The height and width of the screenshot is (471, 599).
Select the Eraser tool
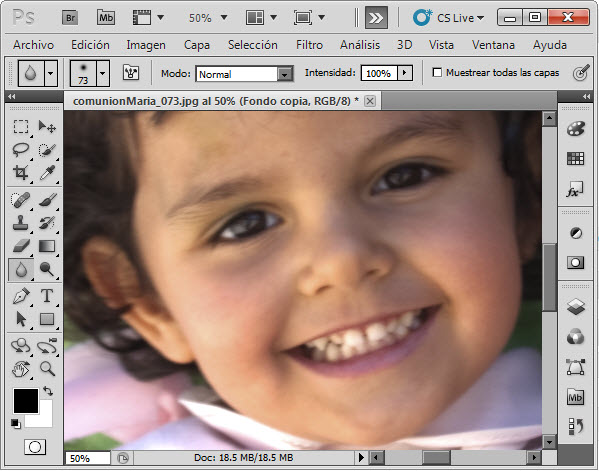[21, 246]
